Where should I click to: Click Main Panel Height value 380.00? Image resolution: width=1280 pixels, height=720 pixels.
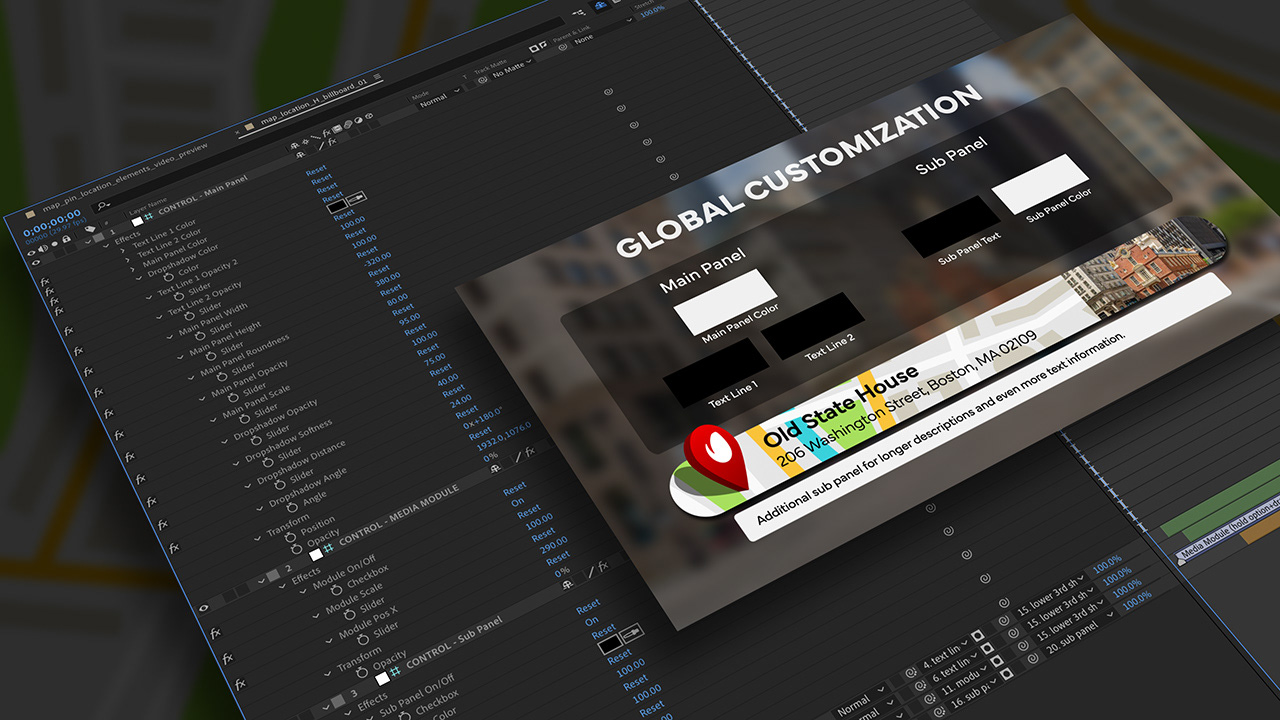coord(388,279)
